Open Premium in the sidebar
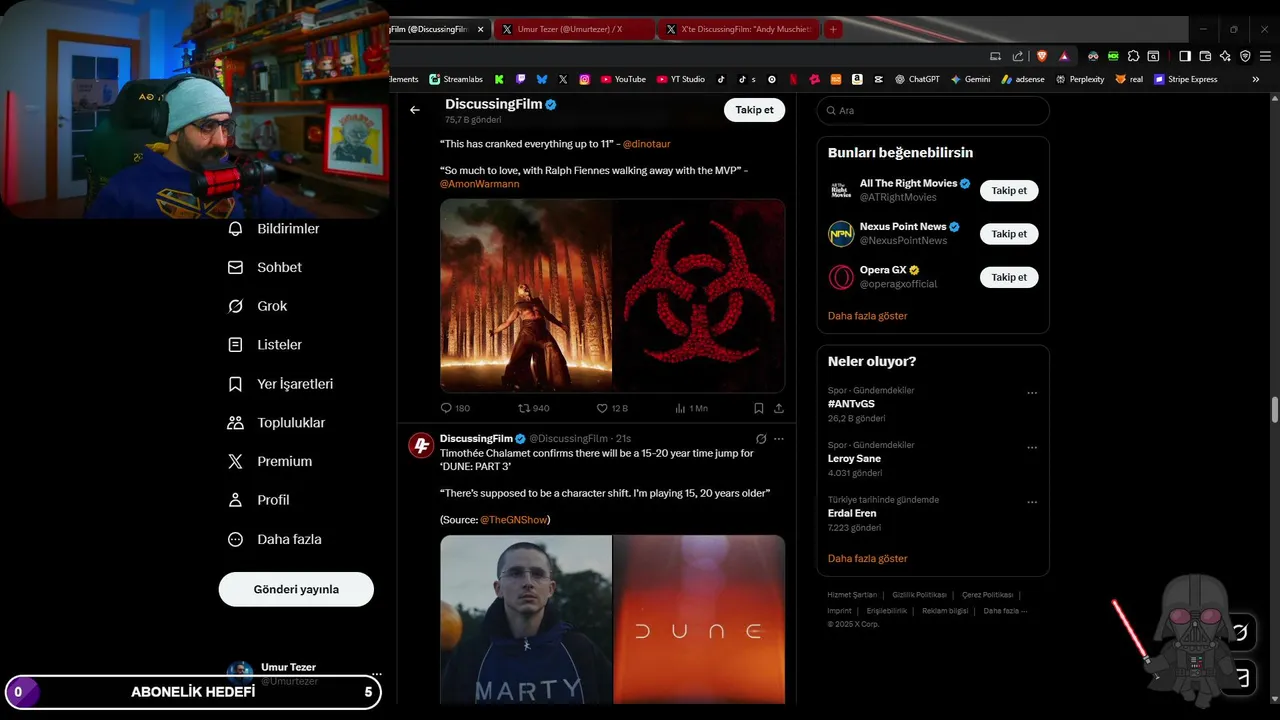 click(270, 461)
